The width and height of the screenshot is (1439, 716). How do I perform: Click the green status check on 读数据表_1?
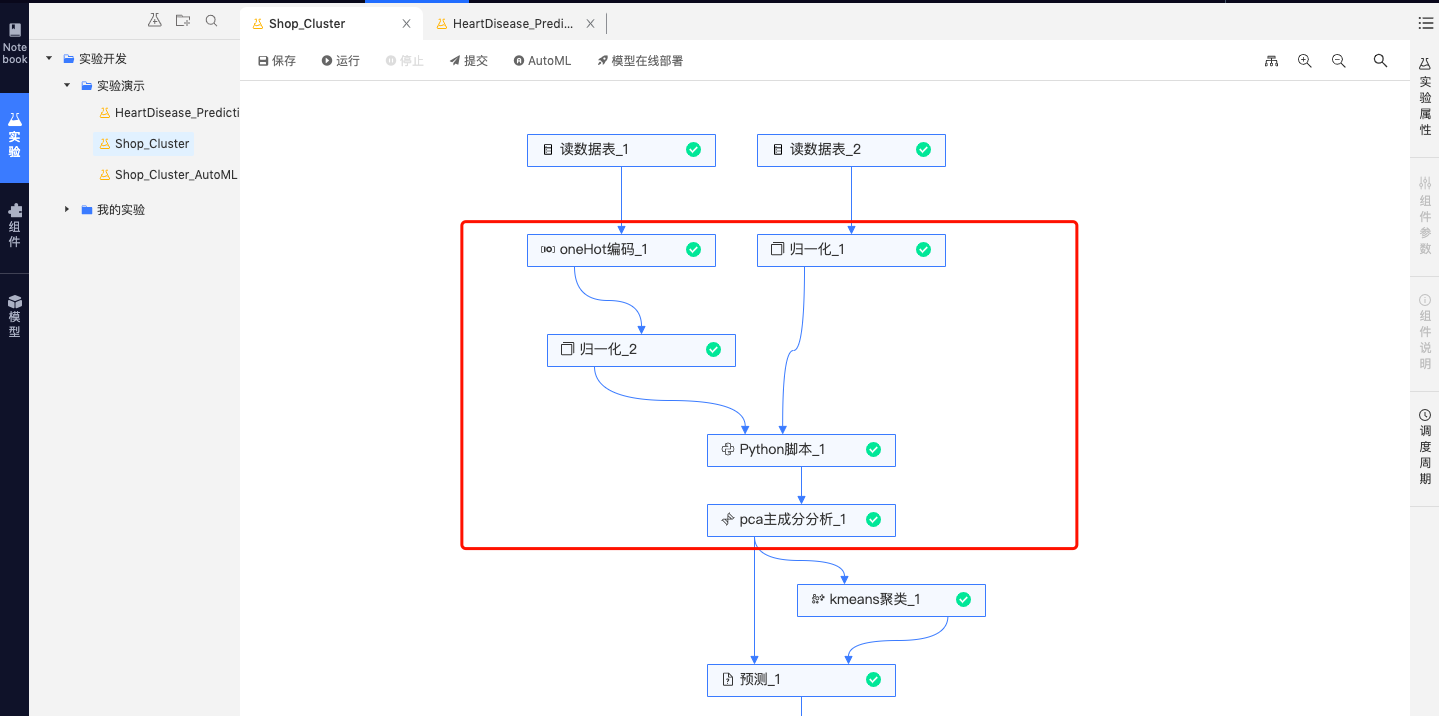[x=693, y=150]
